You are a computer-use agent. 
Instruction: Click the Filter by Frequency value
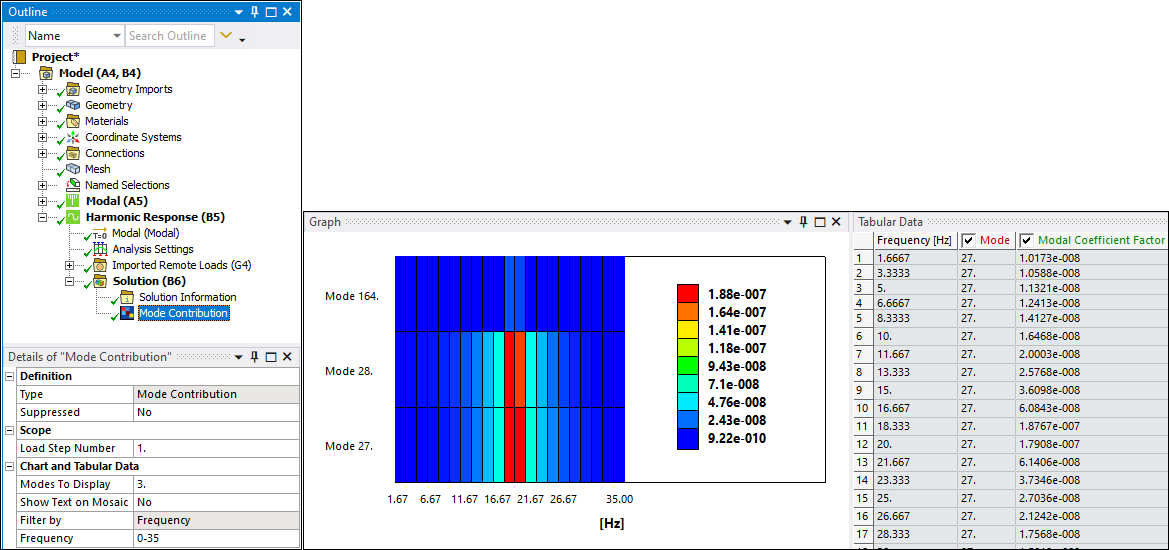tap(216, 520)
